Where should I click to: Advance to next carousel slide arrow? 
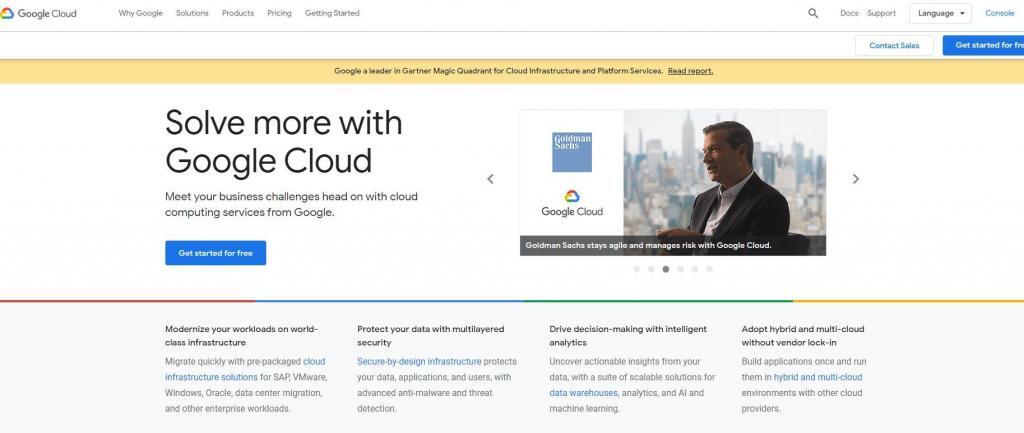pyautogui.click(x=856, y=179)
